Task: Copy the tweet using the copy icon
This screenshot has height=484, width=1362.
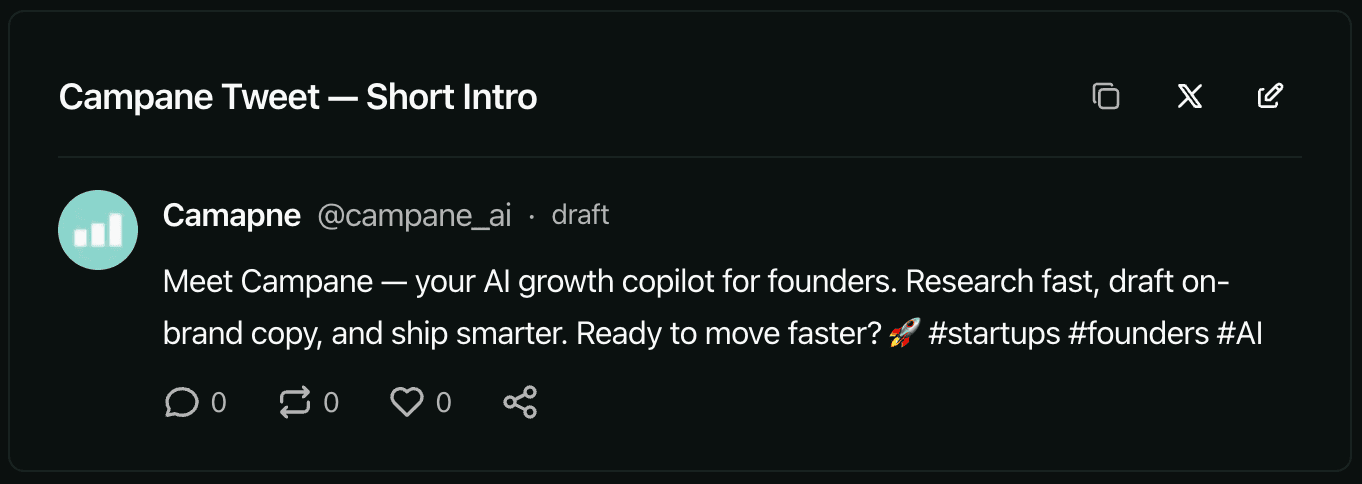Action: pyautogui.click(x=1105, y=96)
